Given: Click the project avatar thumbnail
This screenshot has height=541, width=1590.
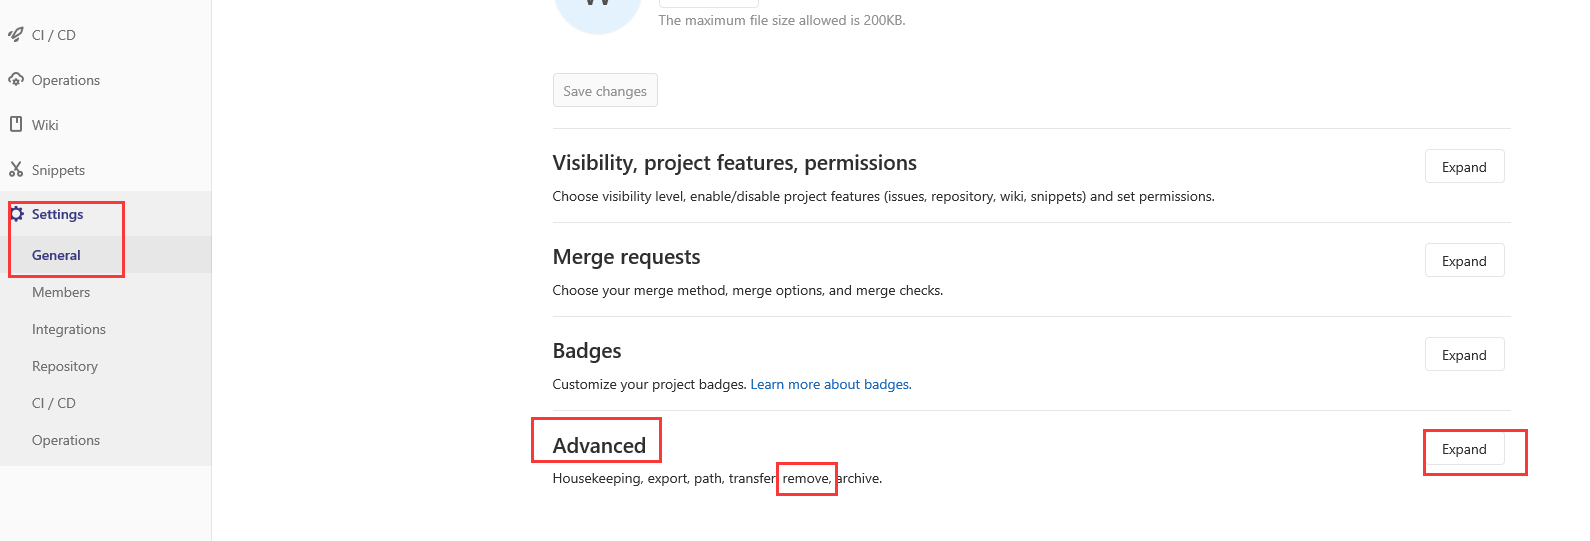Looking at the screenshot, I should [597, 12].
